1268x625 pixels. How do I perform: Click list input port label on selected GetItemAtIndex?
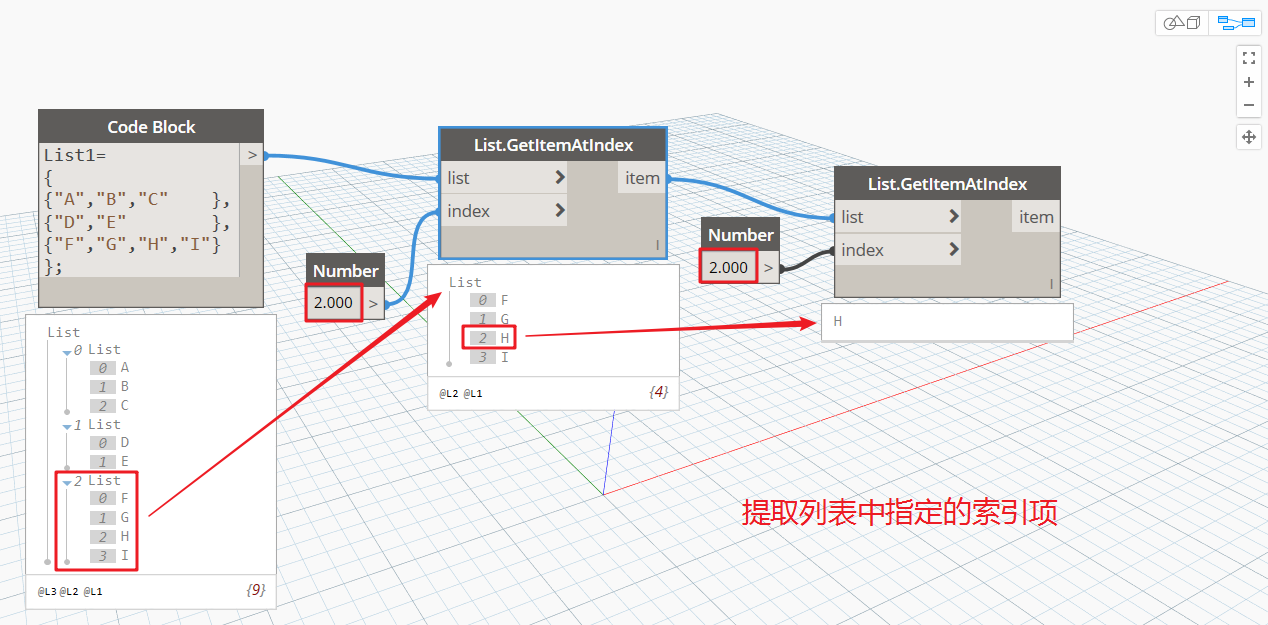click(459, 178)
